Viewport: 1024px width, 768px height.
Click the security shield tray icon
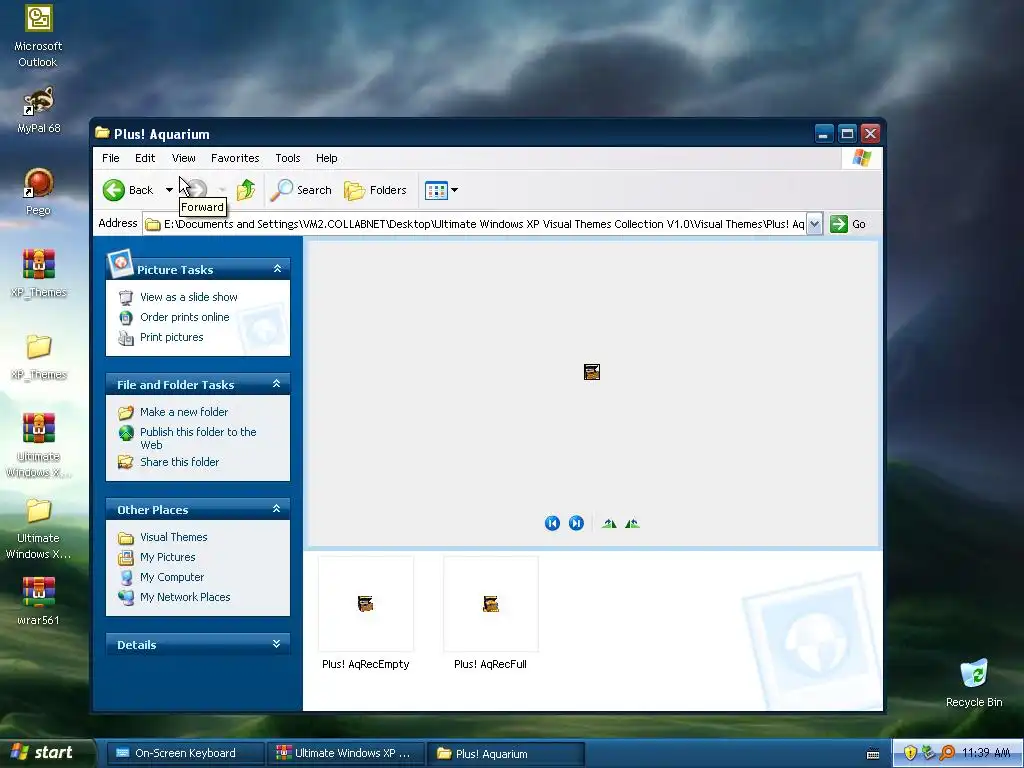(910, 753)
